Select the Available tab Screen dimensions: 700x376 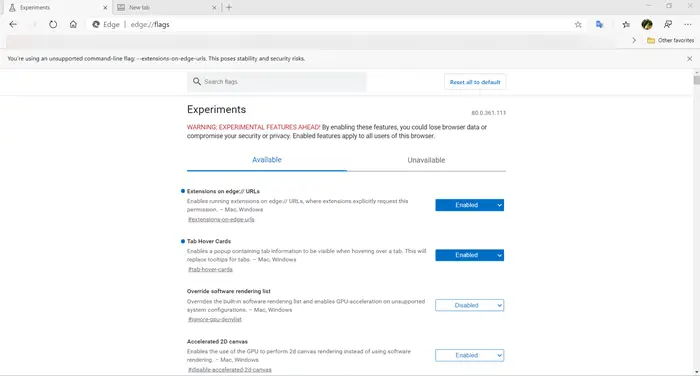tap(267, 160)
